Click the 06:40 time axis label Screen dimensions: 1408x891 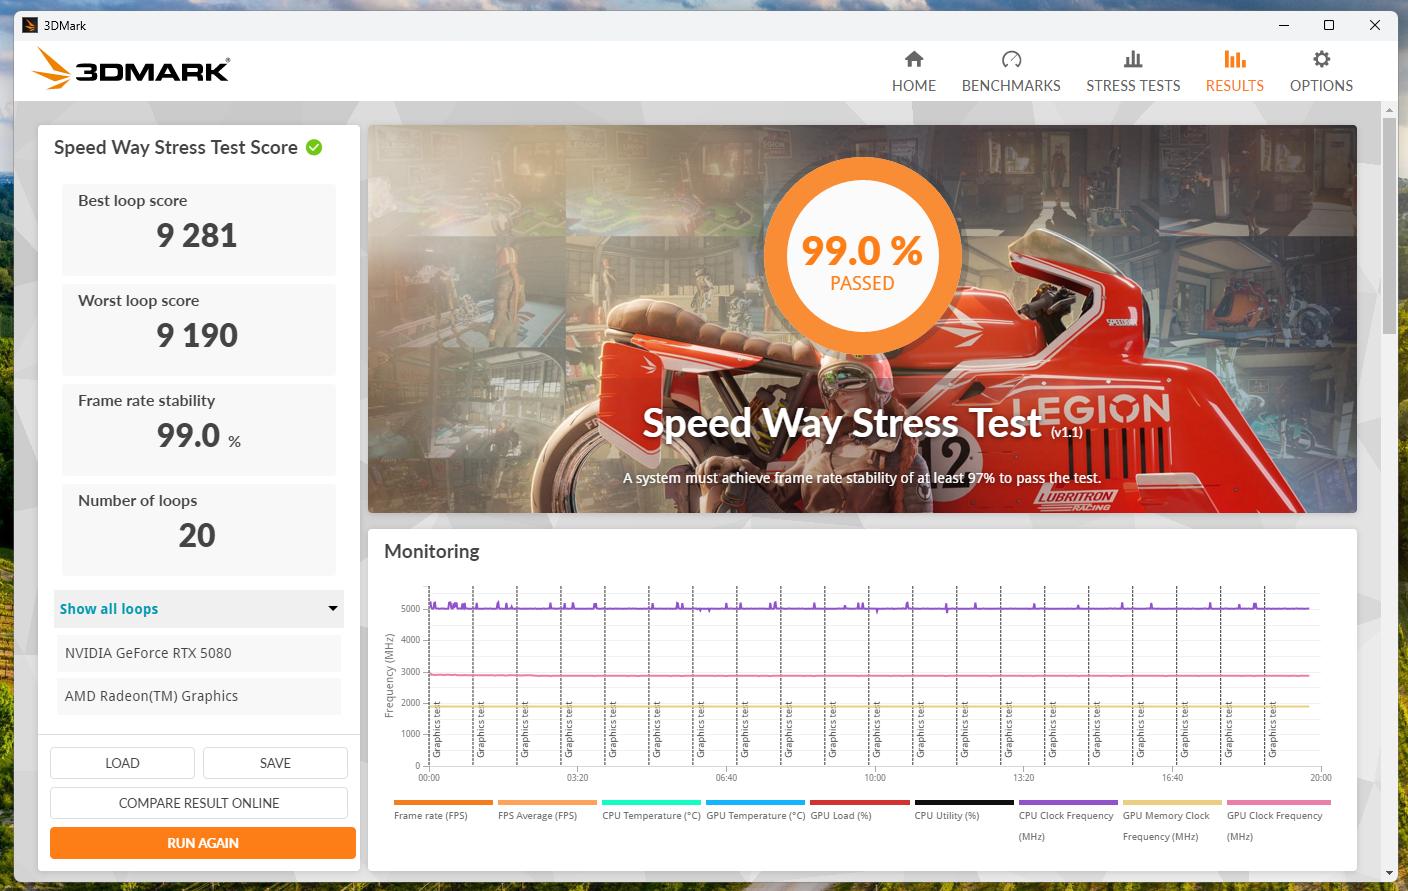726,777
